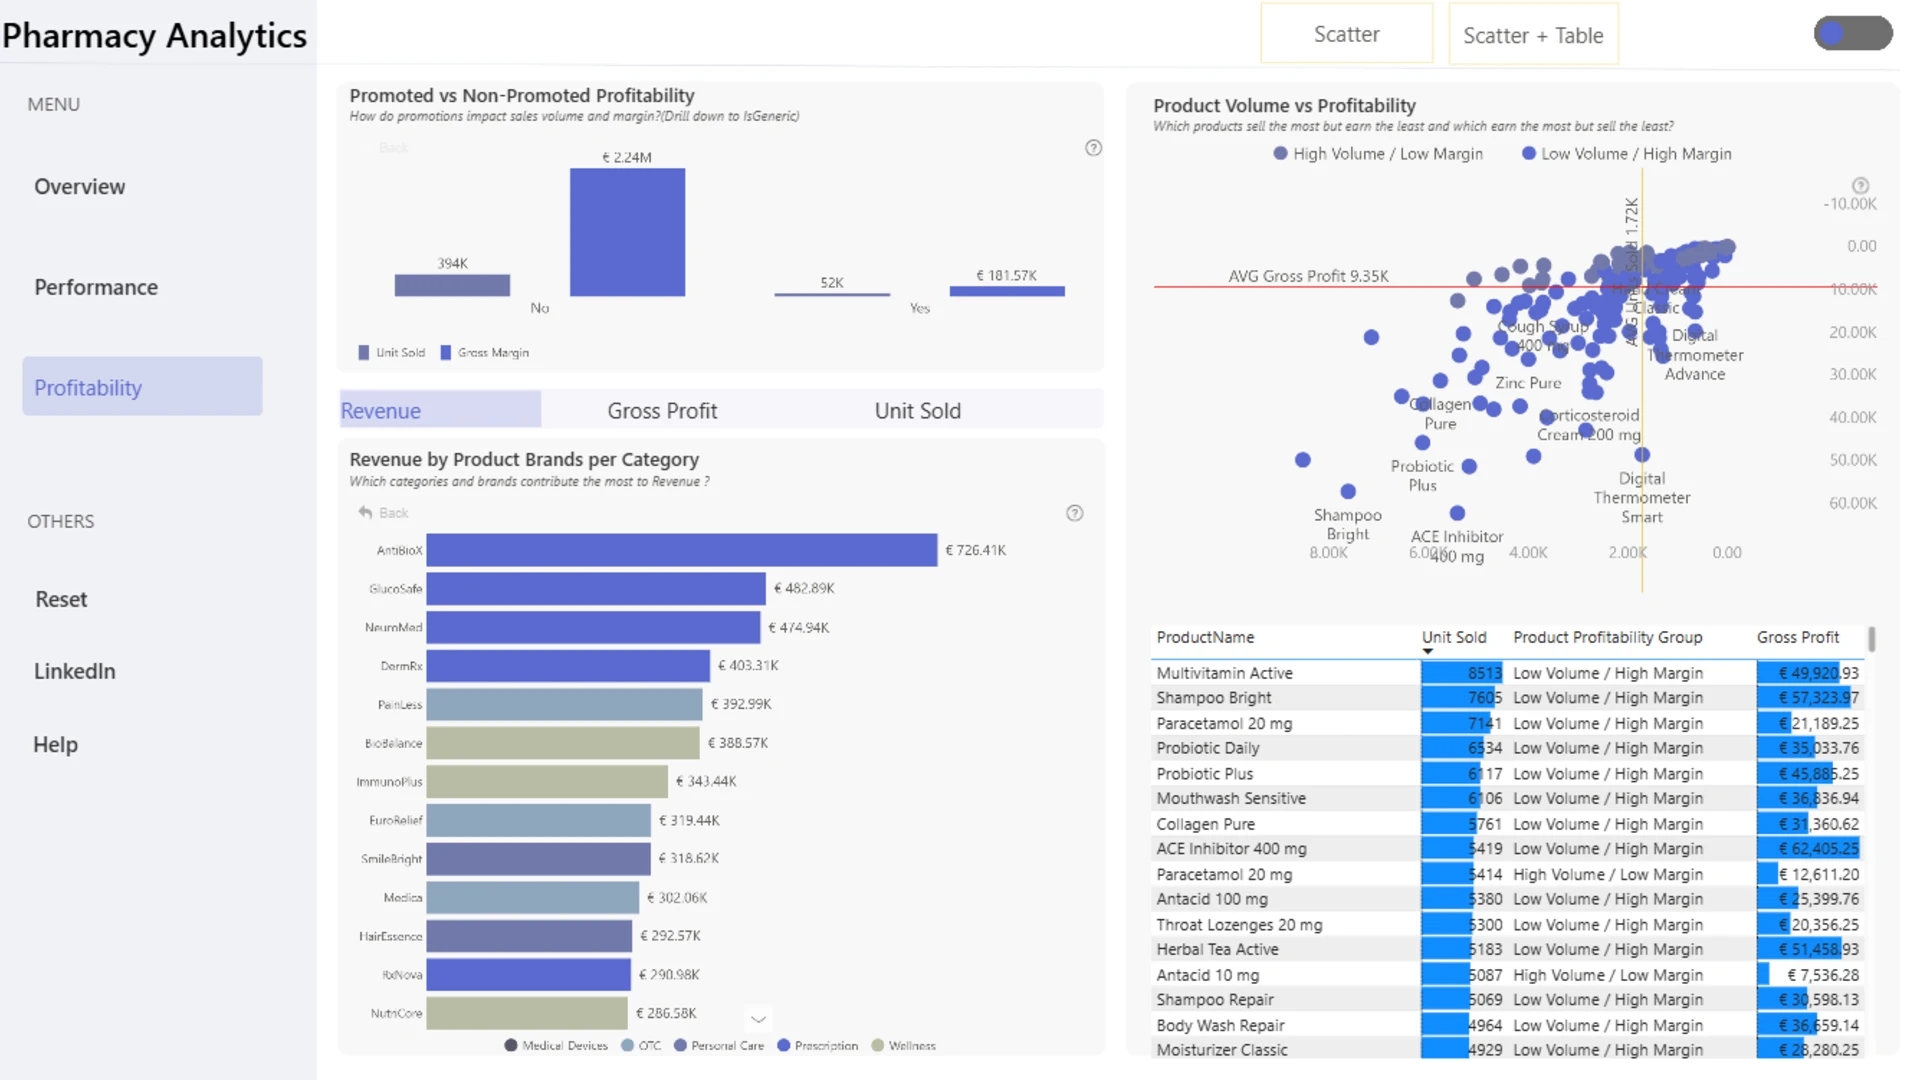Click the Scatter + Table button

[x=1533, y=35]
